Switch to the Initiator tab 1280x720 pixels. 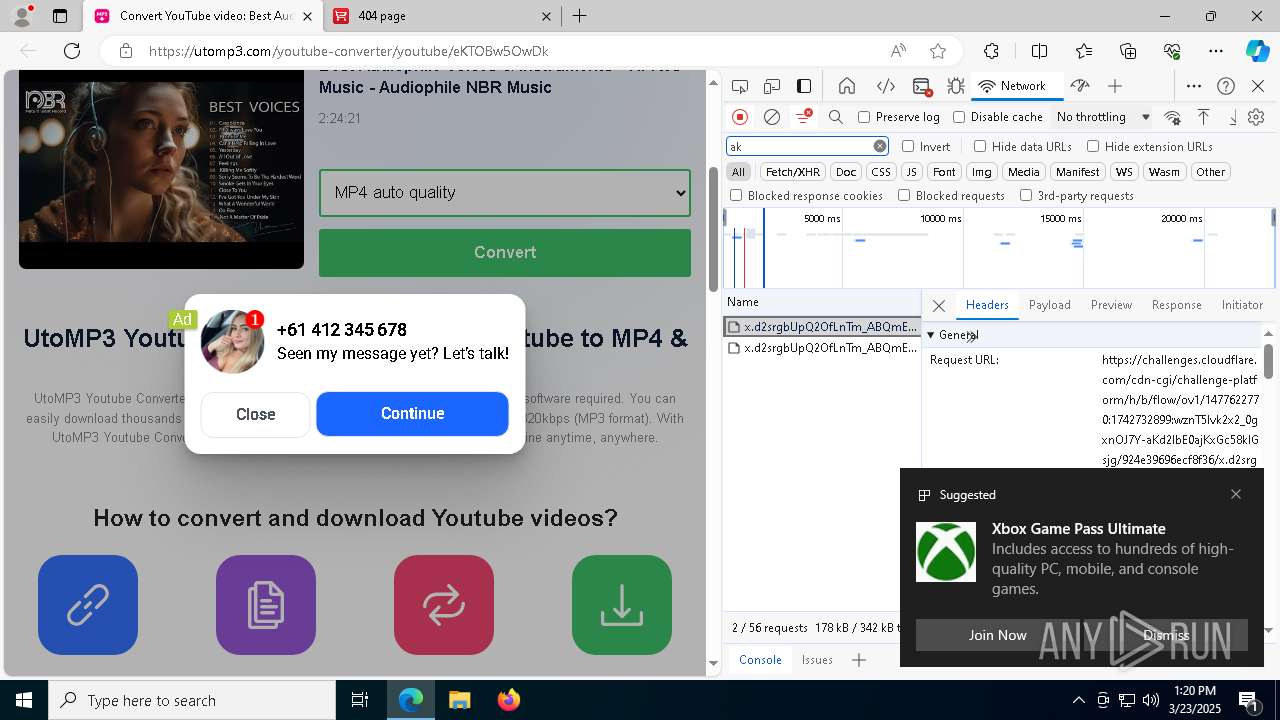1242,305
